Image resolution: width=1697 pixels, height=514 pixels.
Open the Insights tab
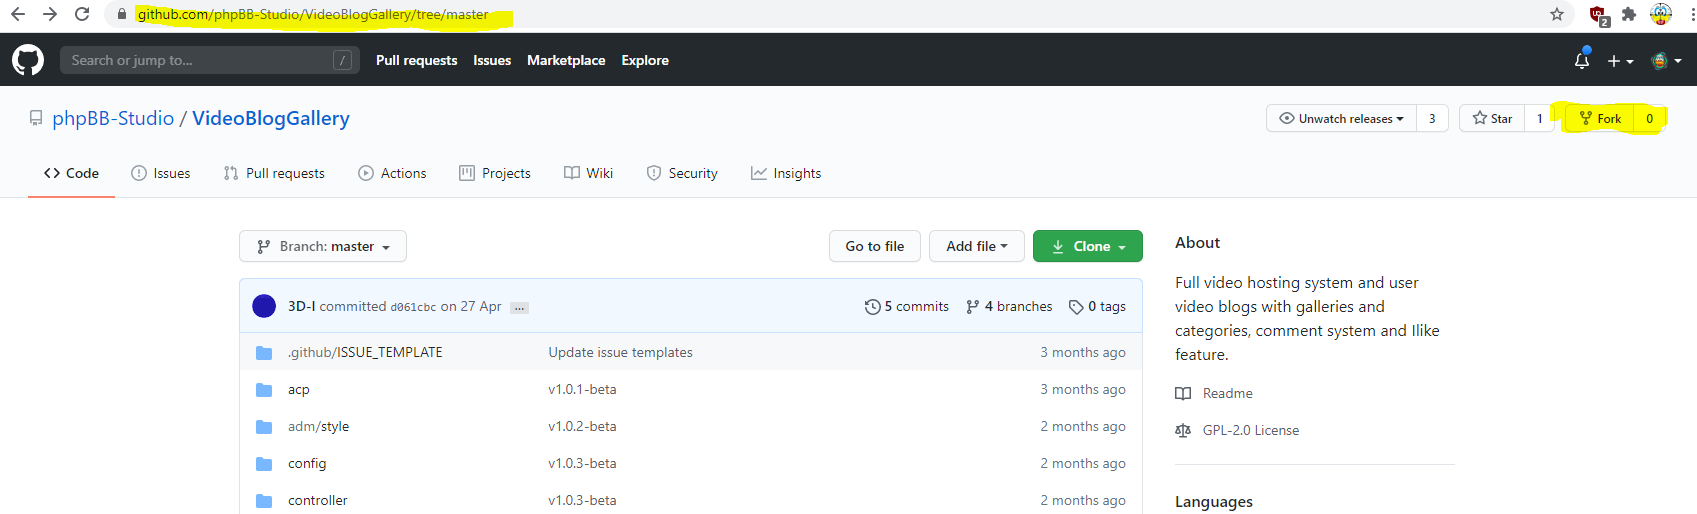click(786, 173)
